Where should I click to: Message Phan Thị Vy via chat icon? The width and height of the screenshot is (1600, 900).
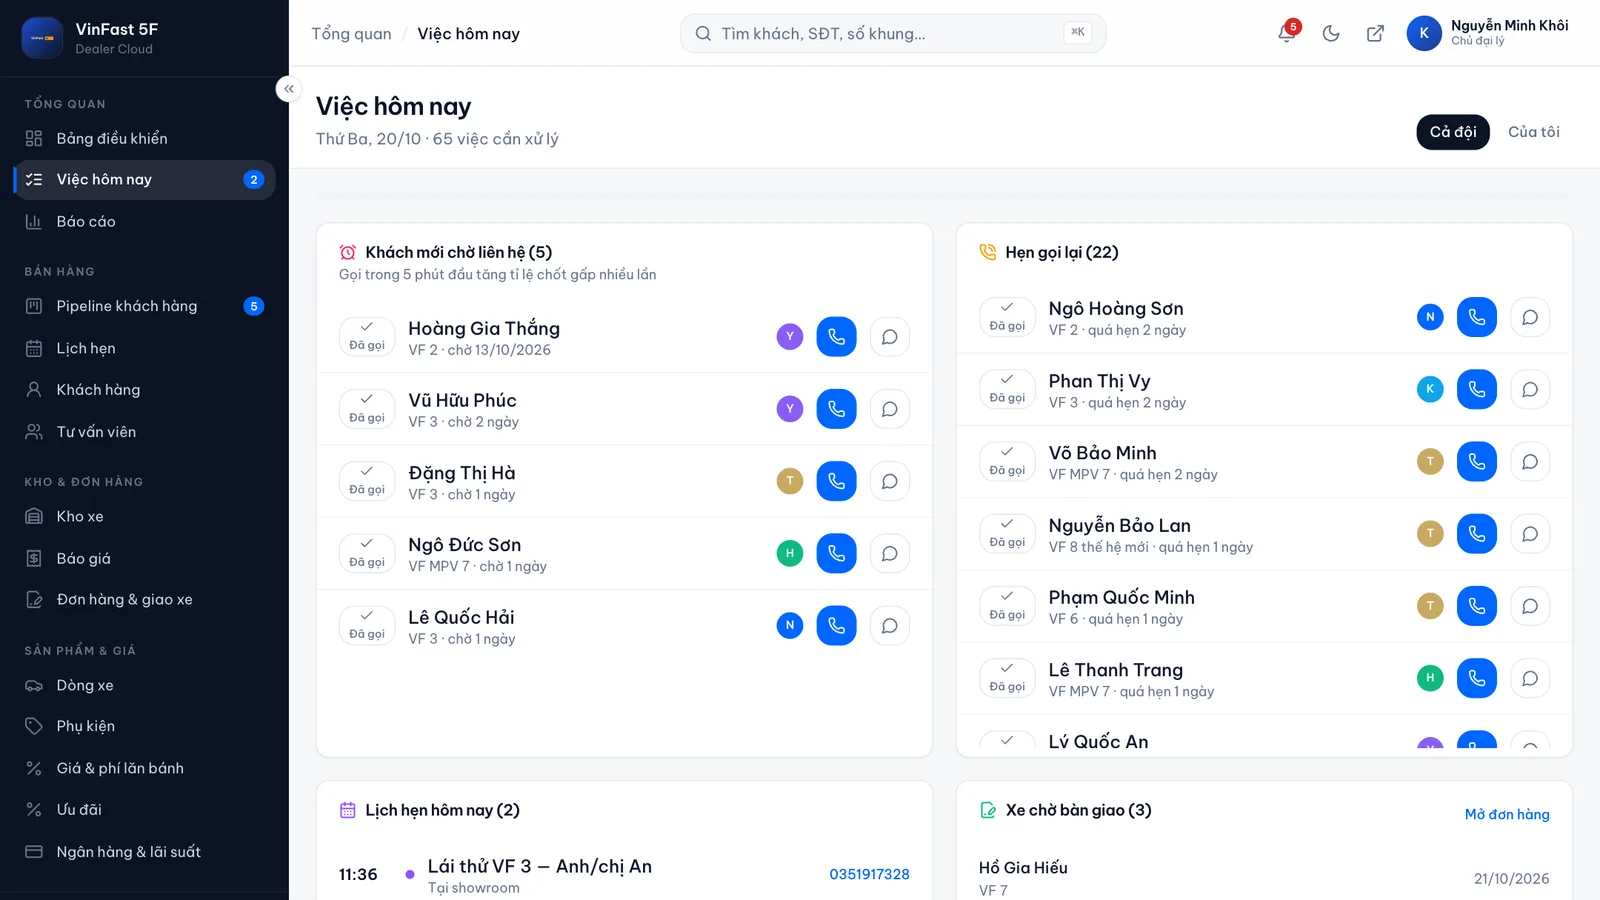tap(1529, 389)
